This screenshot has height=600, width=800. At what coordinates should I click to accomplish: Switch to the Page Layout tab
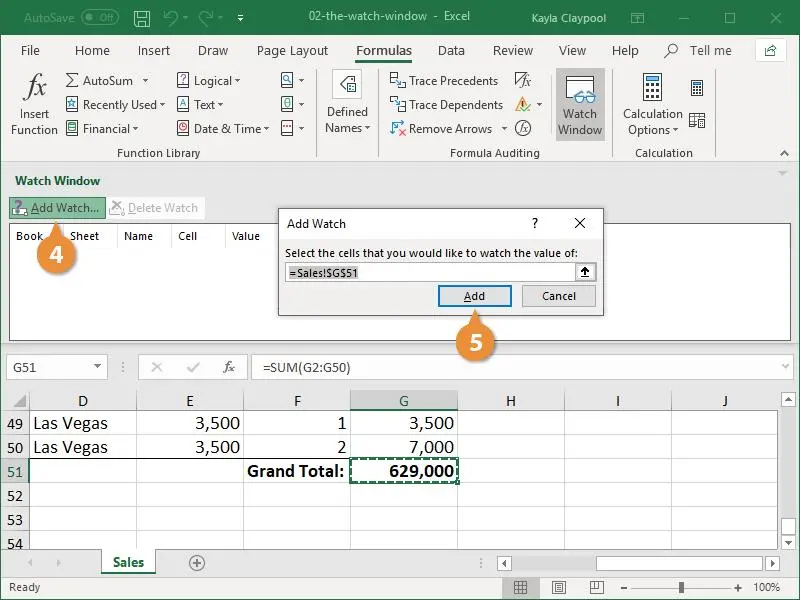tap(292, 51)
